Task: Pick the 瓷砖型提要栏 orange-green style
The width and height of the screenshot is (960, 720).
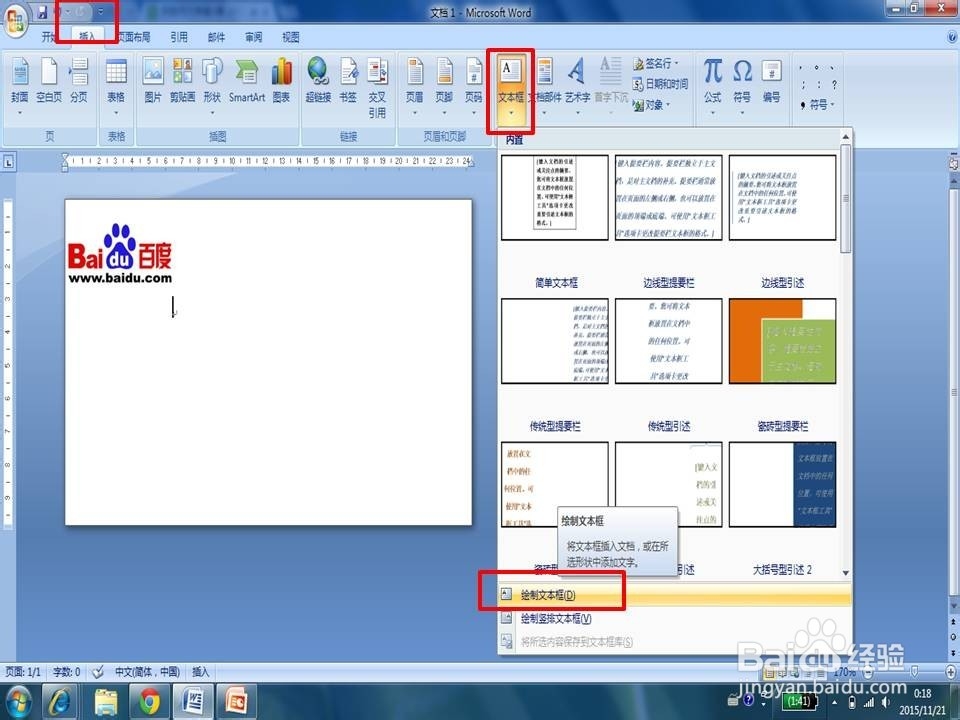Action: coord(782,341)
